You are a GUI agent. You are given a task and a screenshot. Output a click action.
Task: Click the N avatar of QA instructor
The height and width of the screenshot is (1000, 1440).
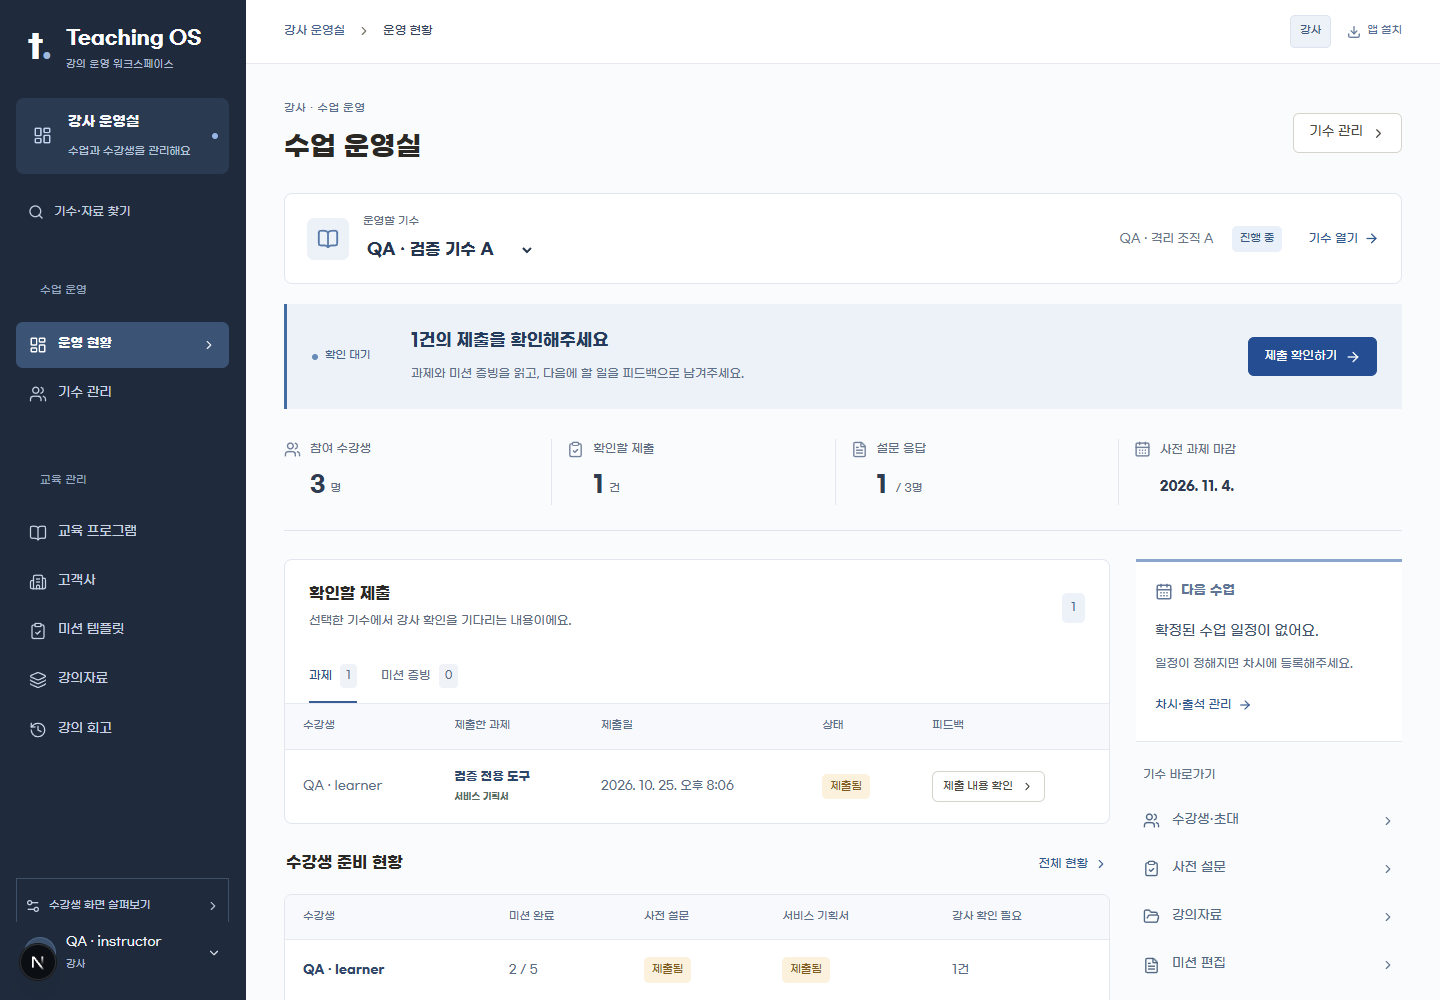[38, 963]
